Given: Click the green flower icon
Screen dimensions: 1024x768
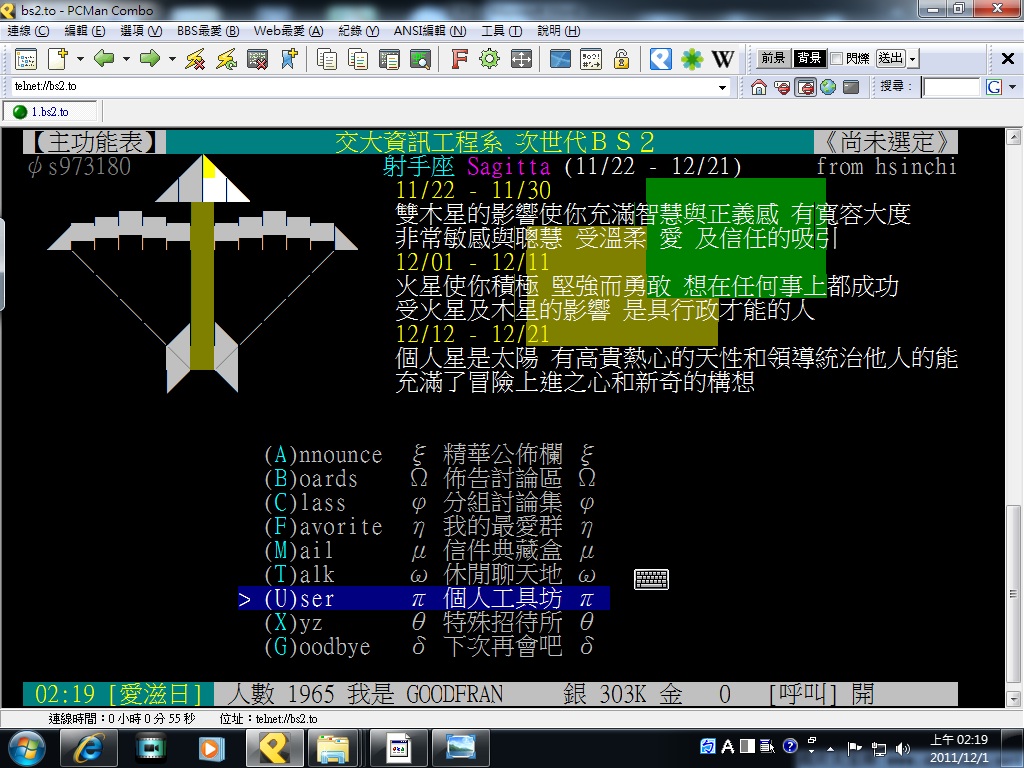Looking at the screenshot, I should [692, 59].
